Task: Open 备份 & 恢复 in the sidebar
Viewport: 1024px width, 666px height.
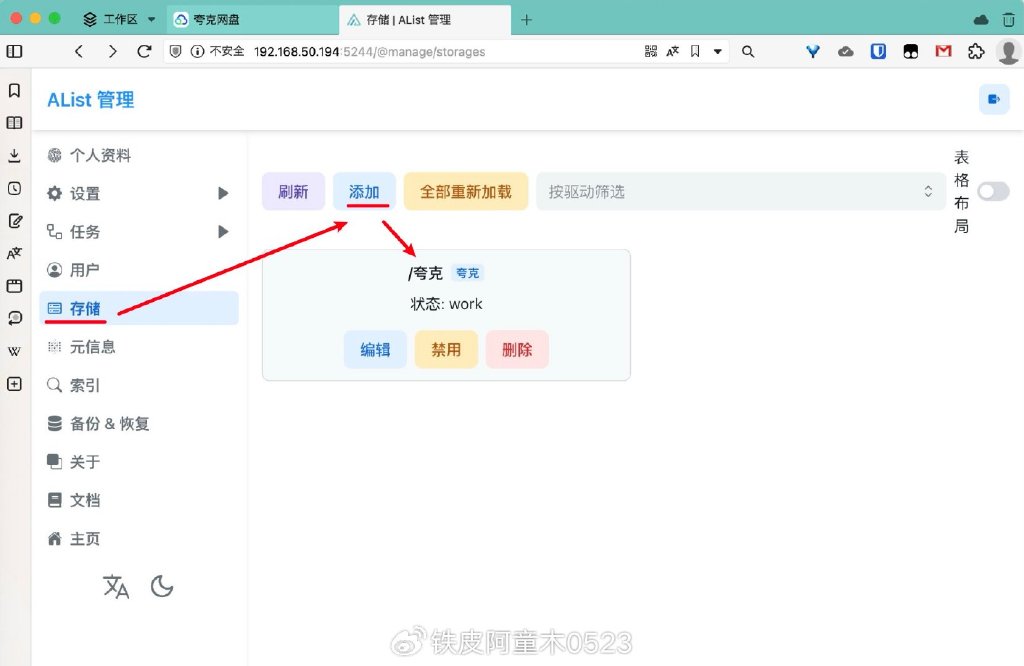Action: 138,424
